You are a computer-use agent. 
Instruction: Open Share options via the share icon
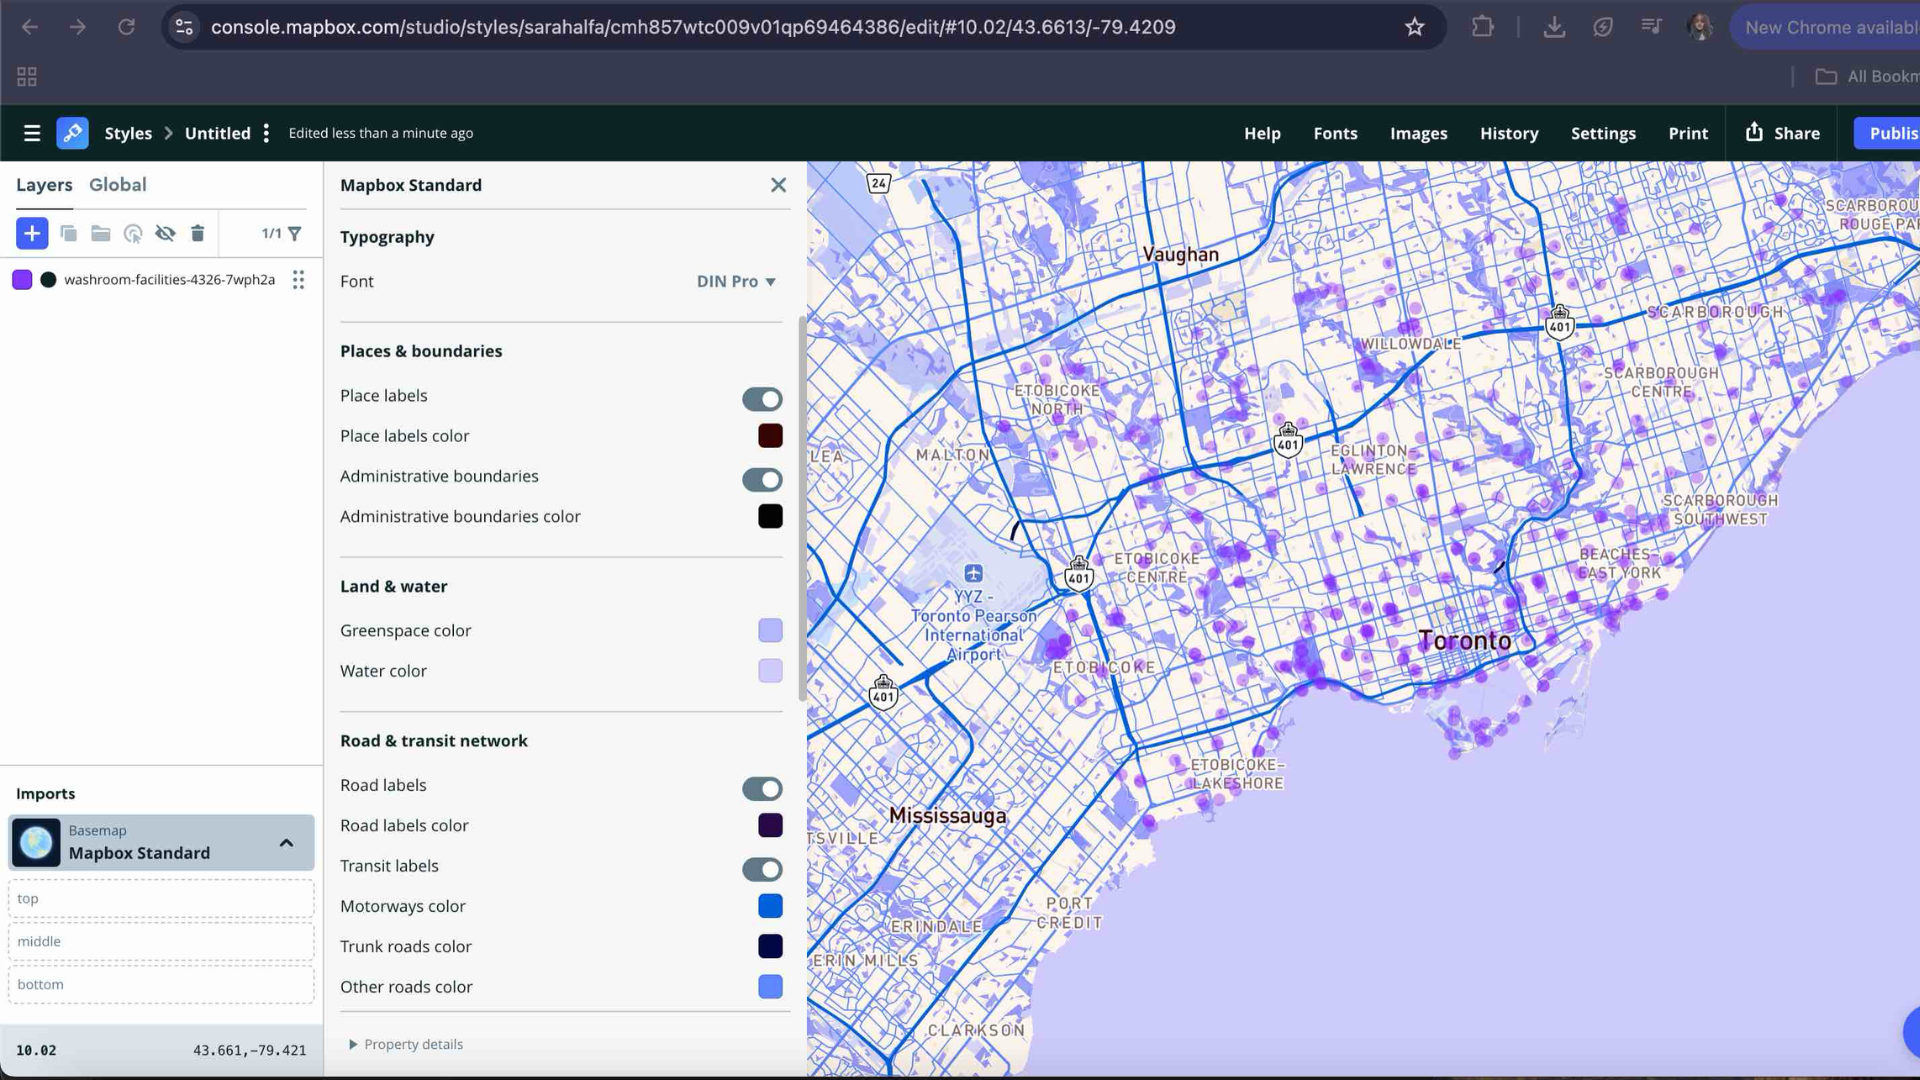pos(1755,132)
